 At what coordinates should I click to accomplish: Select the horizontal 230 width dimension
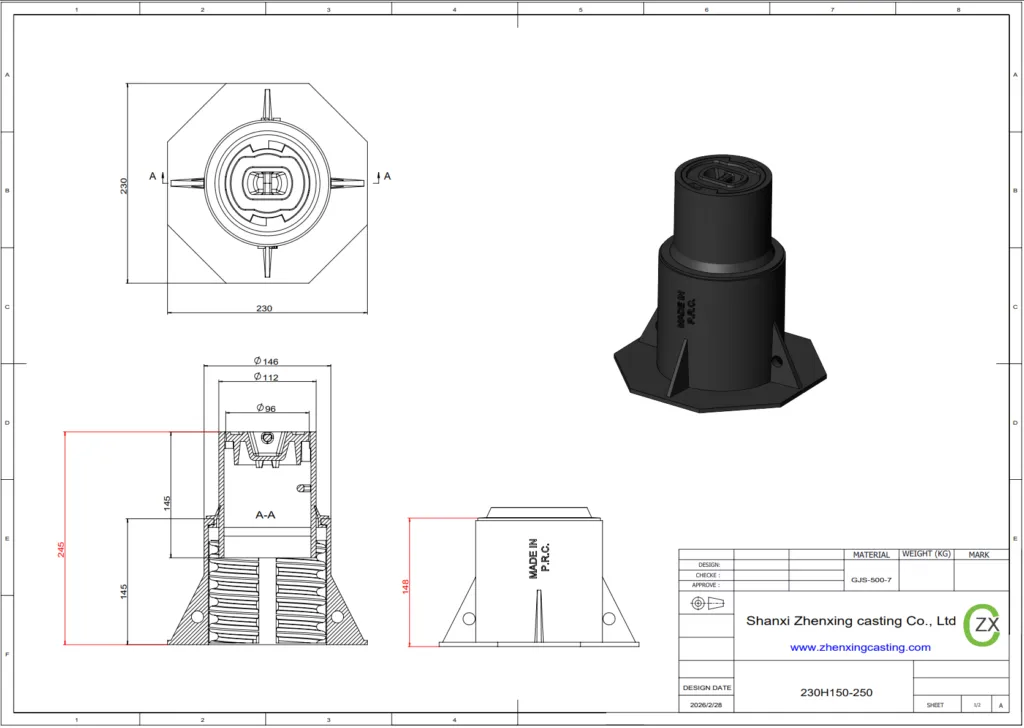pos(264,308)
